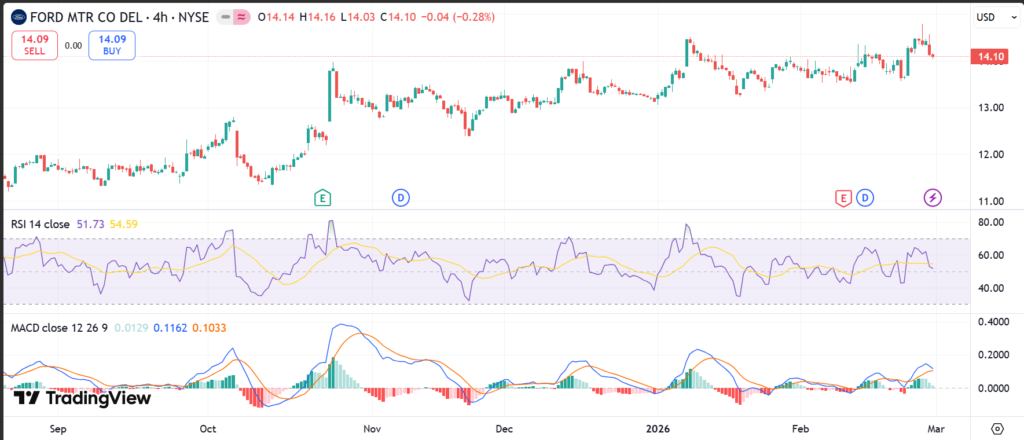Click the red earnings E marker
This screenshot has width=1024, height=440.
point(843,198)
